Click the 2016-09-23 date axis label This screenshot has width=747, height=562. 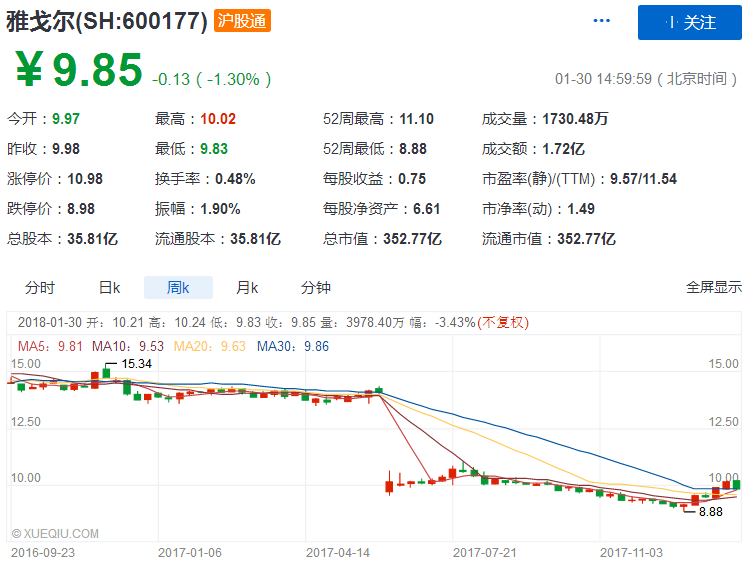point(43,552)
